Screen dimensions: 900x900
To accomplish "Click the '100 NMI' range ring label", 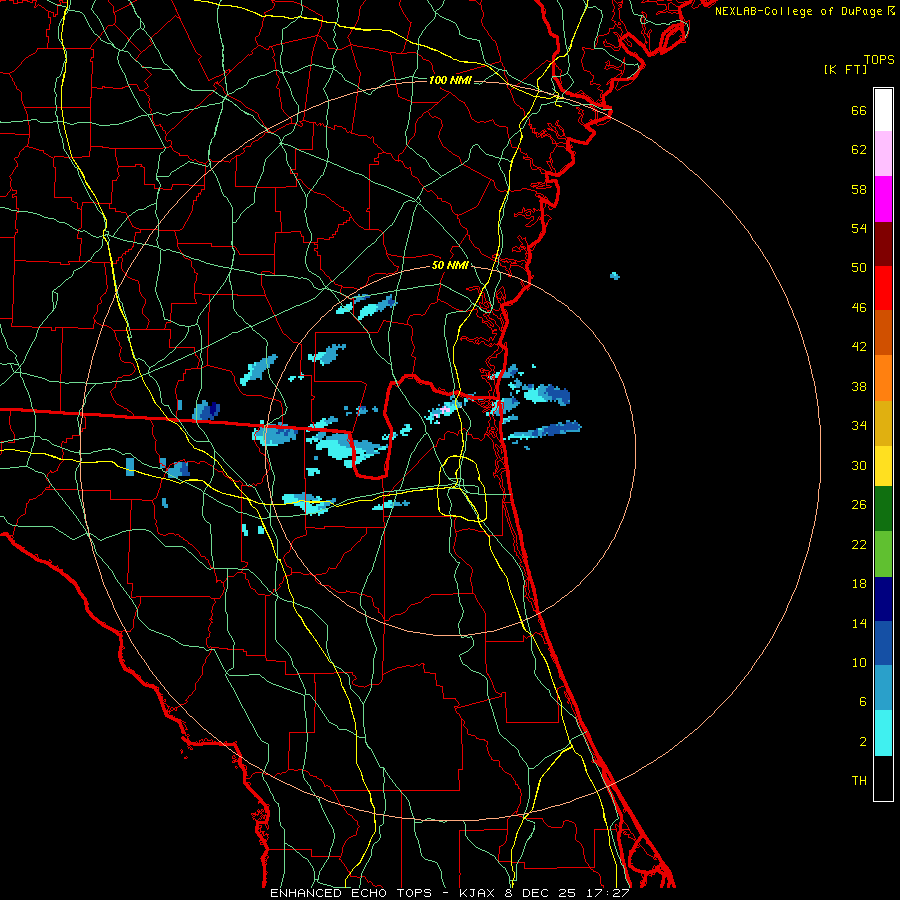I will point(450,80).
